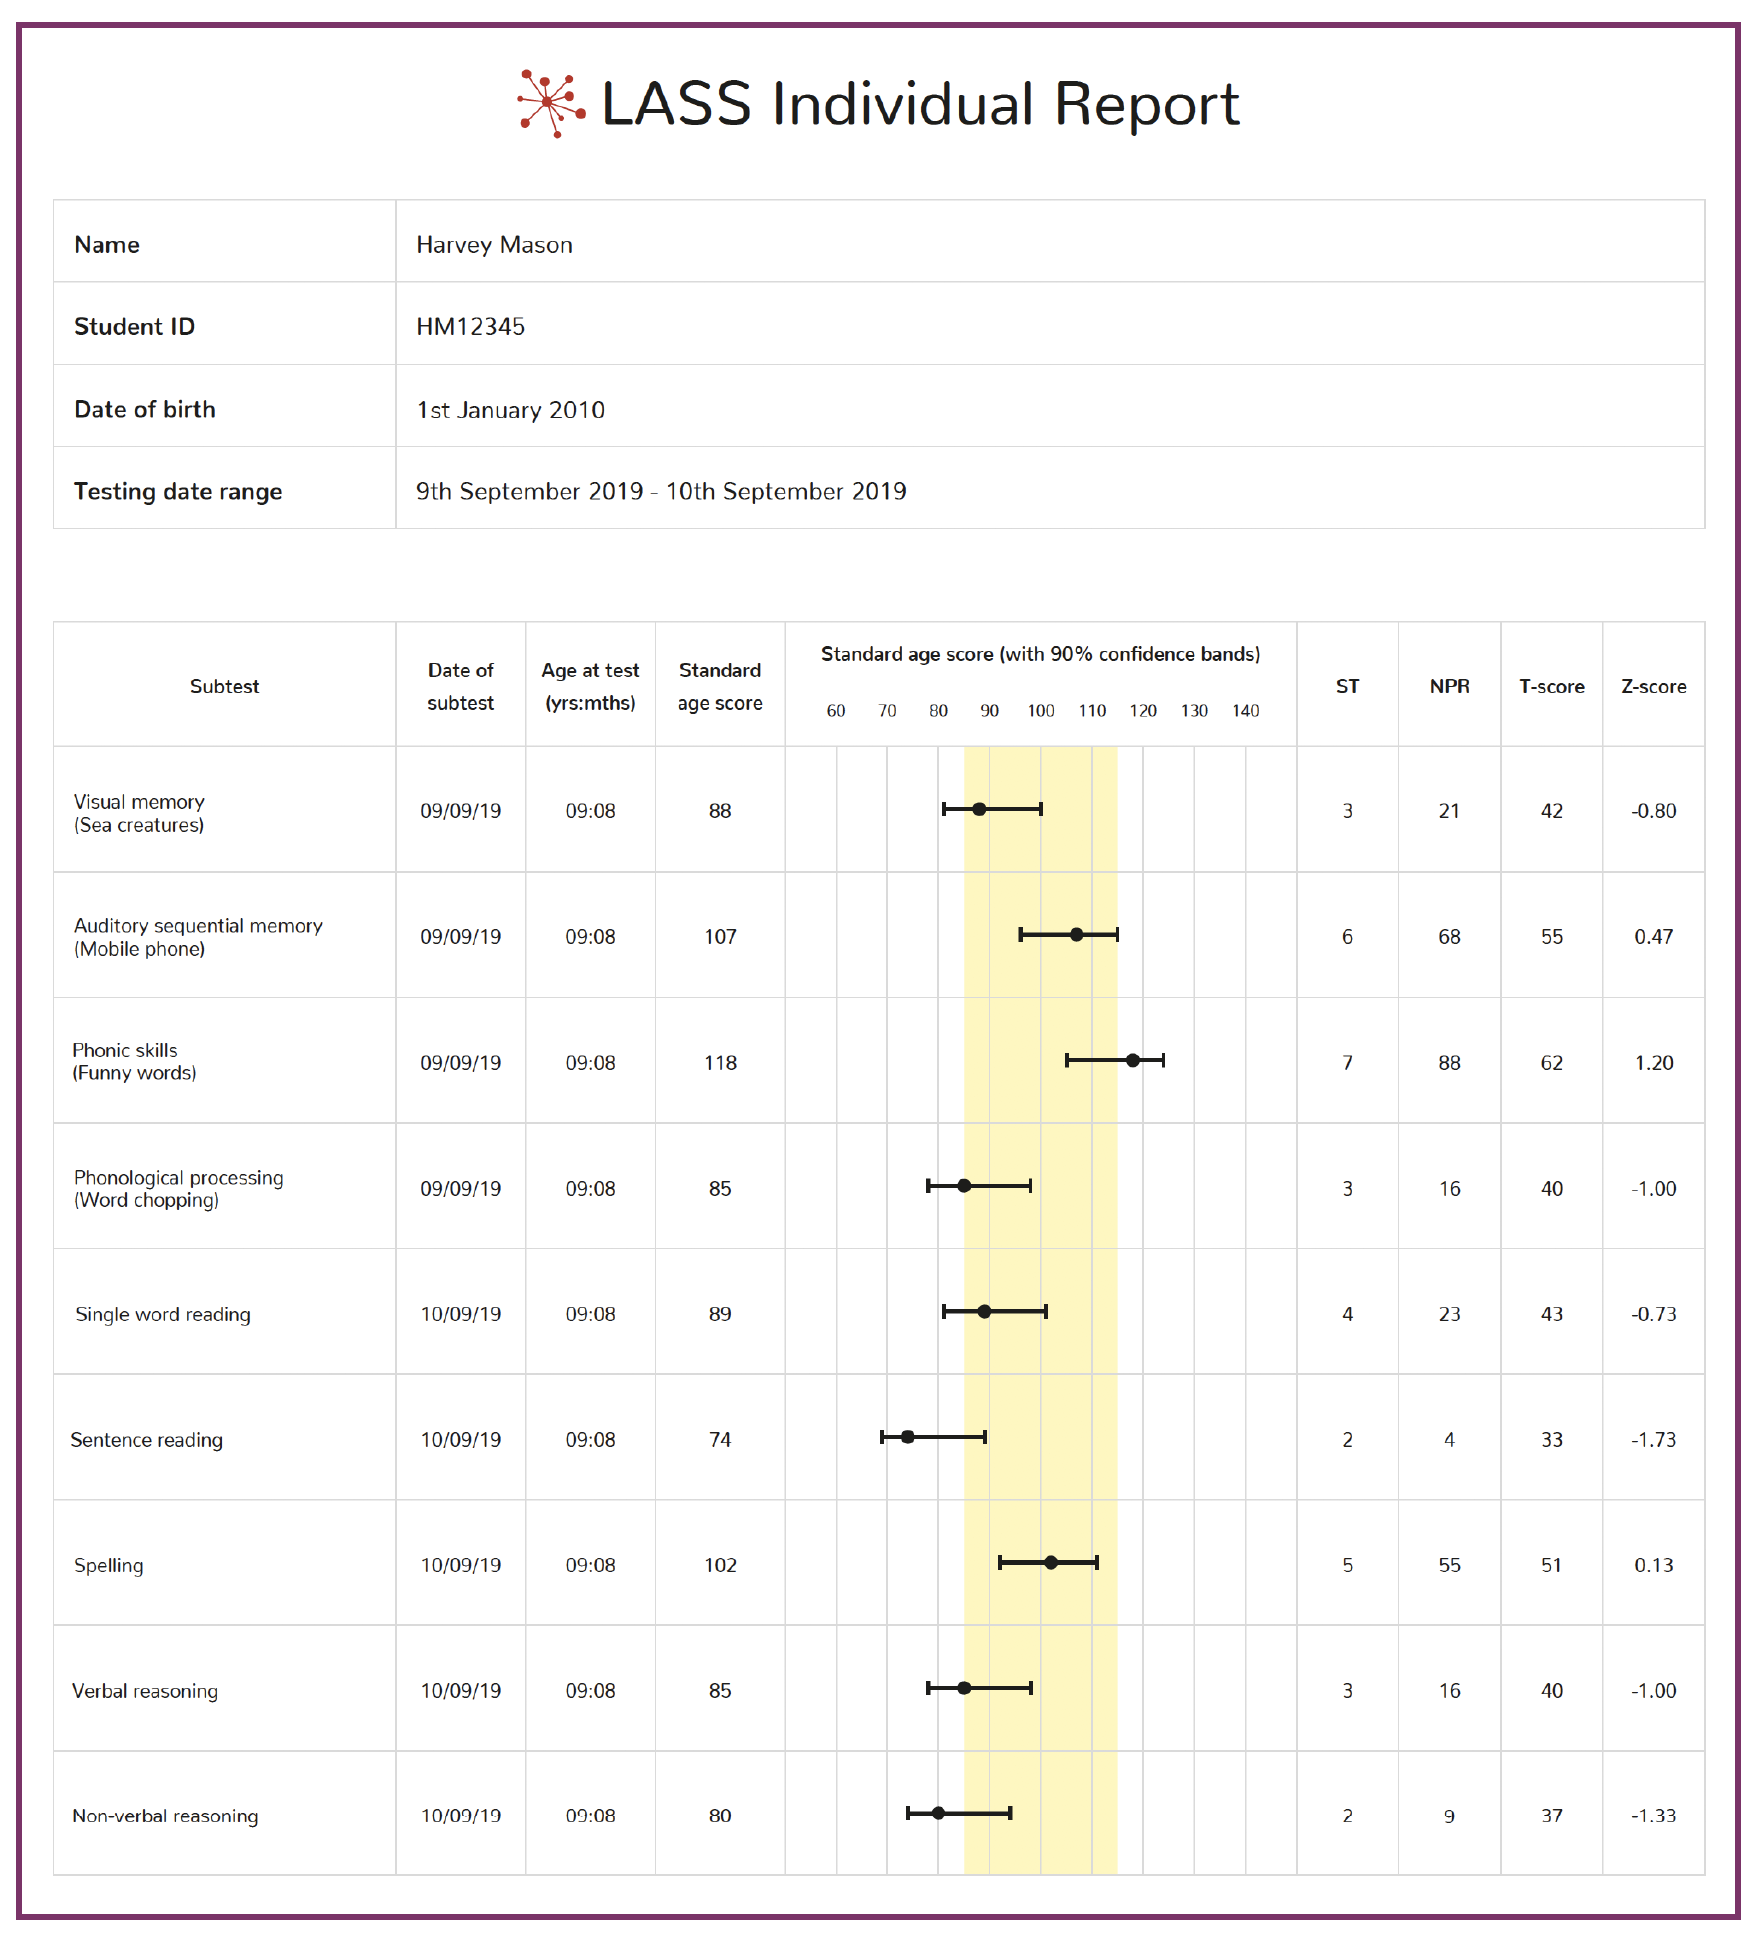Screen dimensions: 1760x1938
Task: Click the 'Date of birth' label
Action: [145, 409]
